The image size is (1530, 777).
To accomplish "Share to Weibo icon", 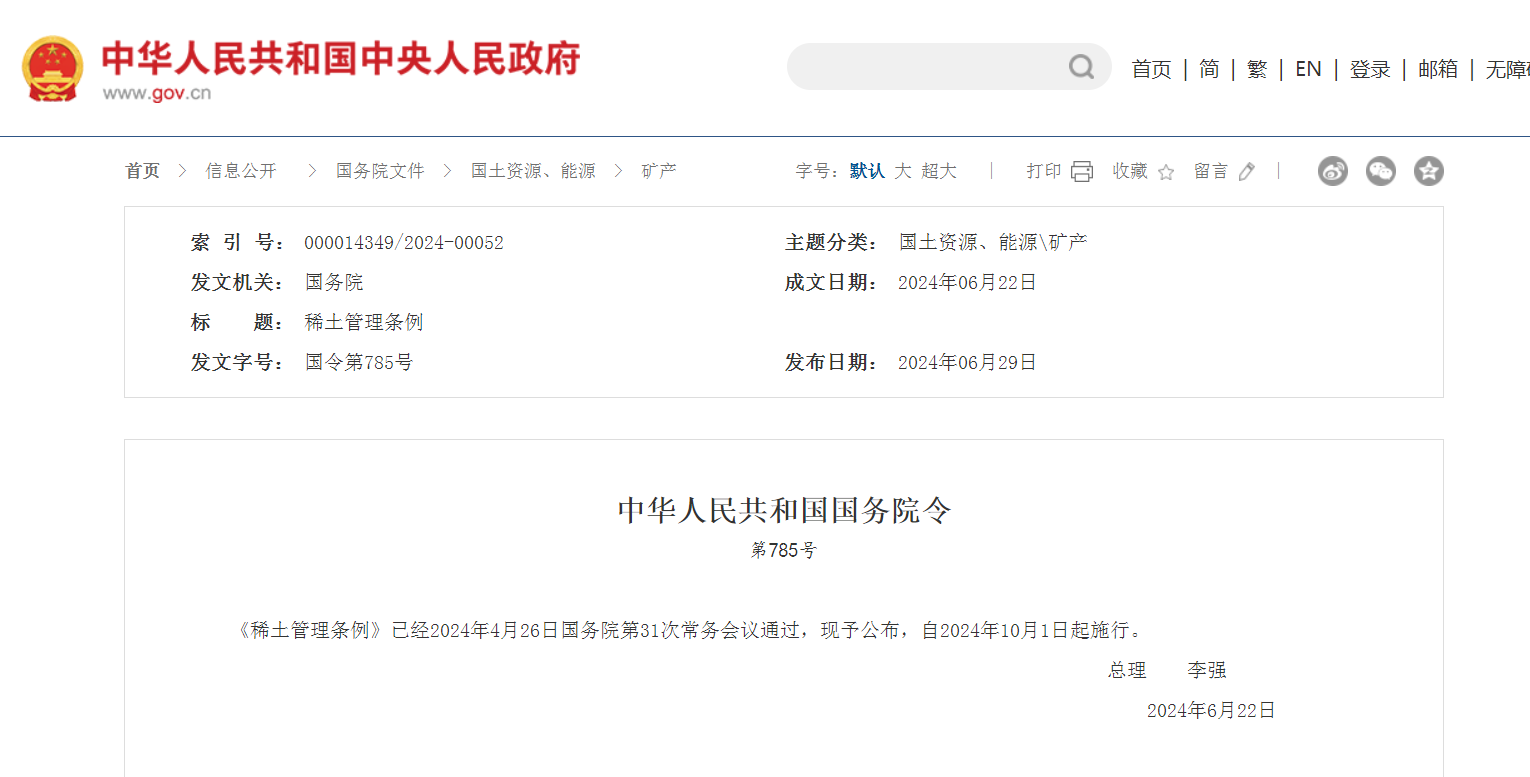I will (x=1333, y=171).
